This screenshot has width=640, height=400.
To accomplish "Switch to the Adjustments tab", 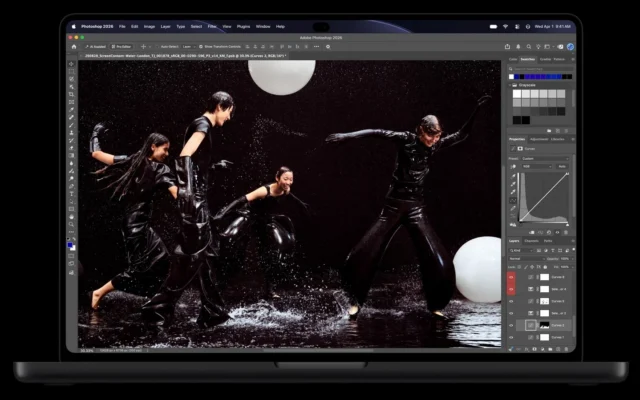I will click(539, 139).
